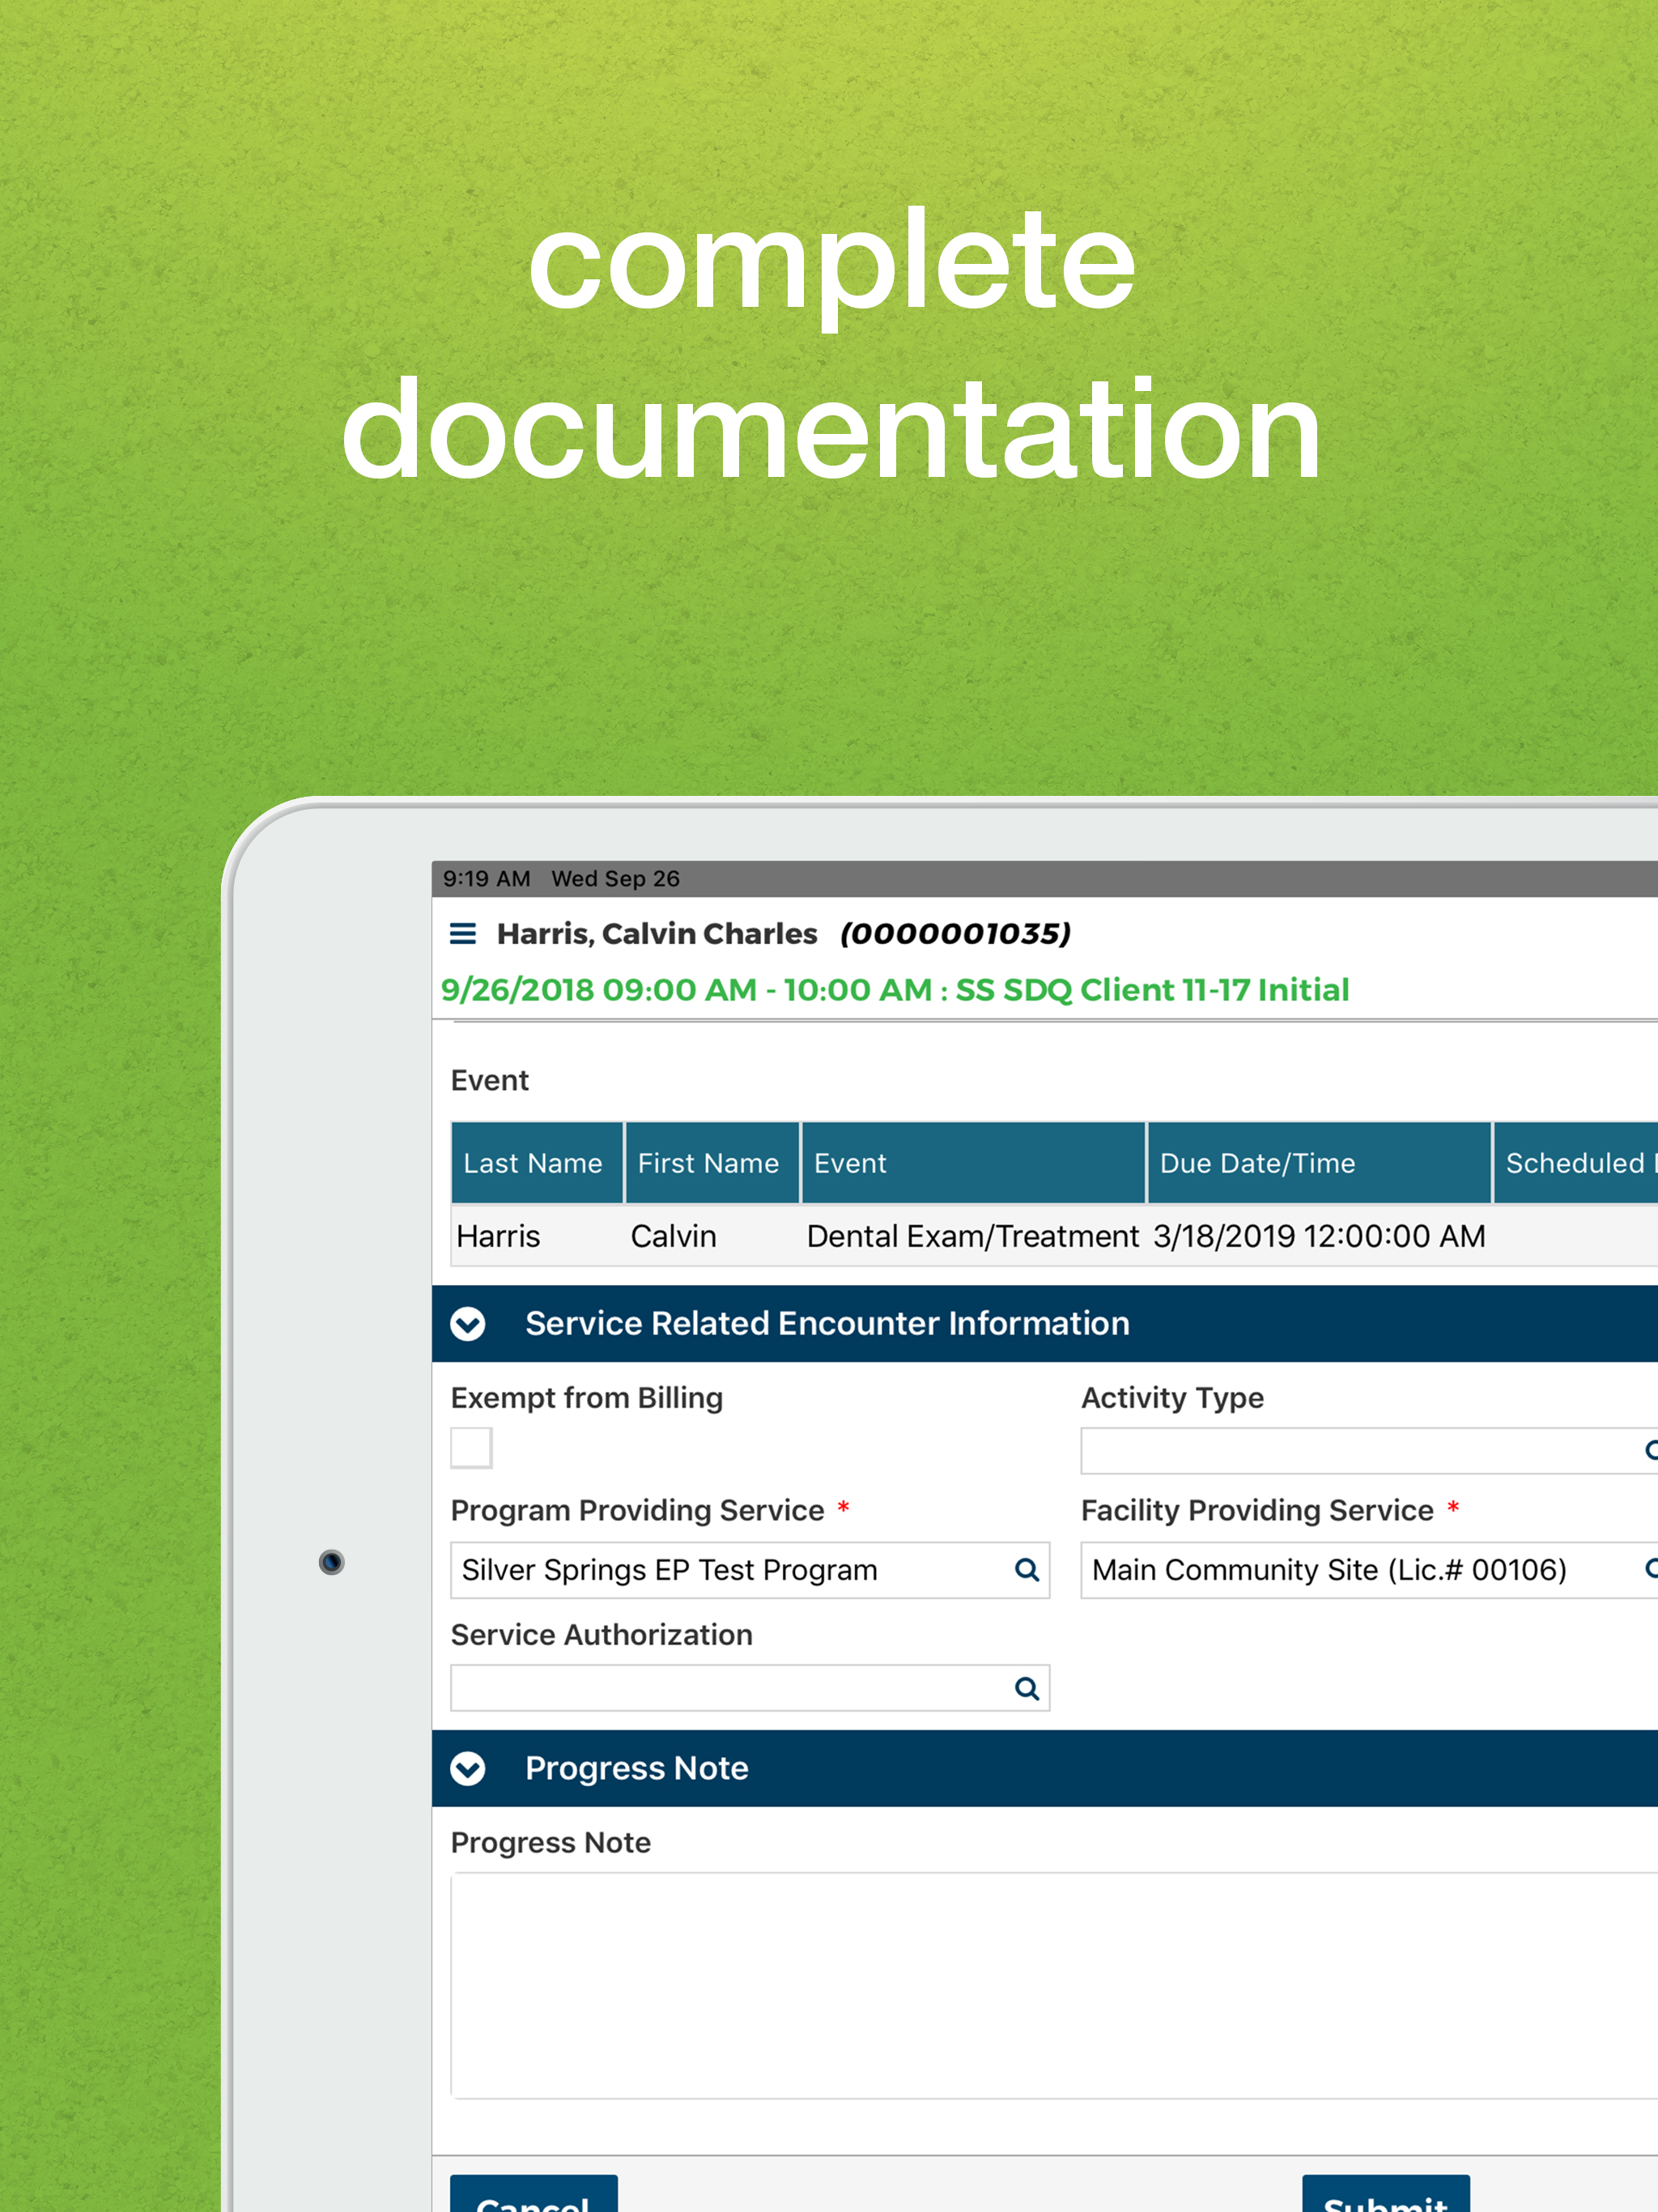The image size is (1658, 2212).
Task: Collapse the Service Related Encounter Information section
Action: [x=467, y=1323]
